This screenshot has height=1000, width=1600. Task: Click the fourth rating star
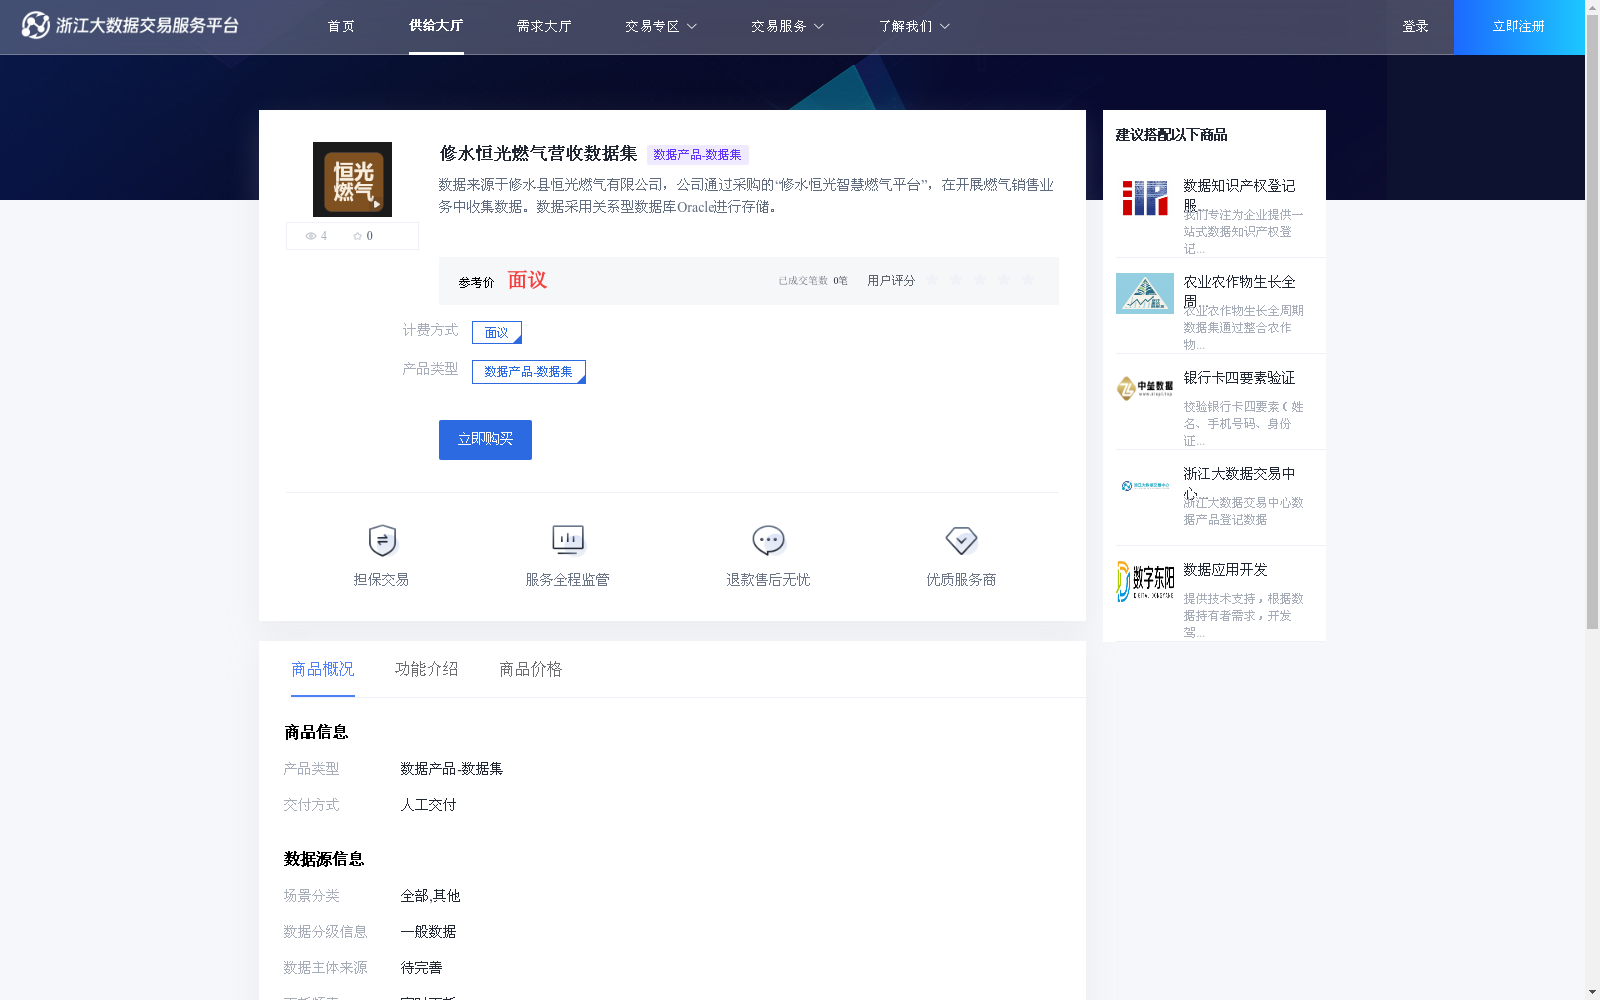click(1004, 280)
